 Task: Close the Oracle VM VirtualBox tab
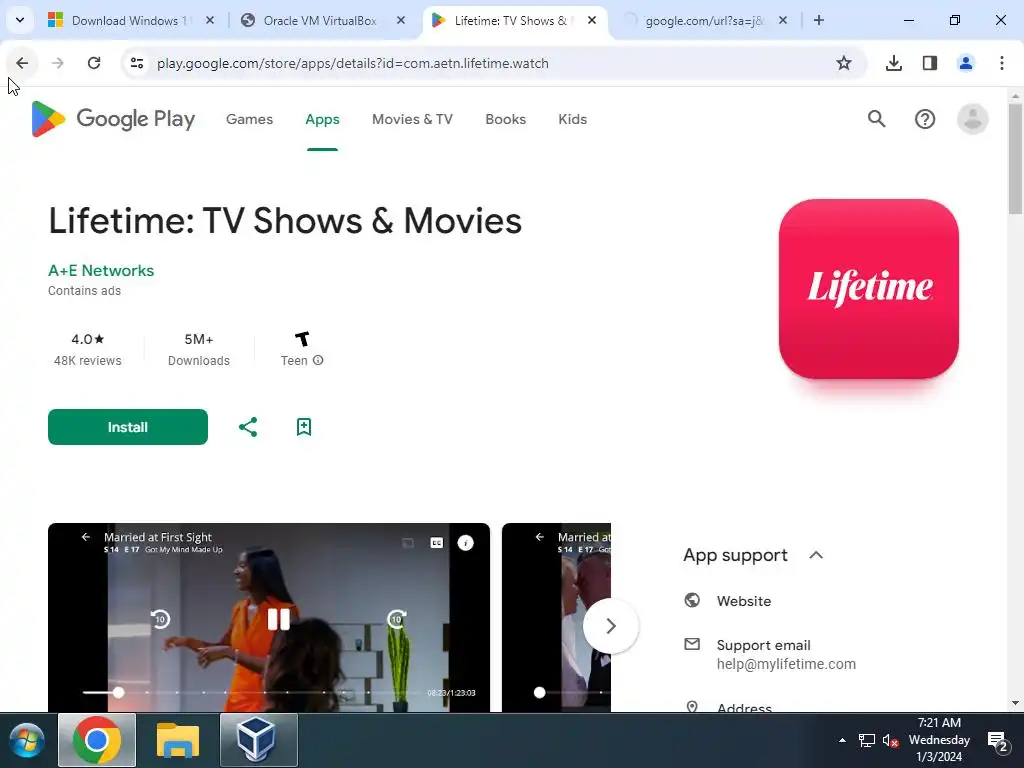(401, 20)
